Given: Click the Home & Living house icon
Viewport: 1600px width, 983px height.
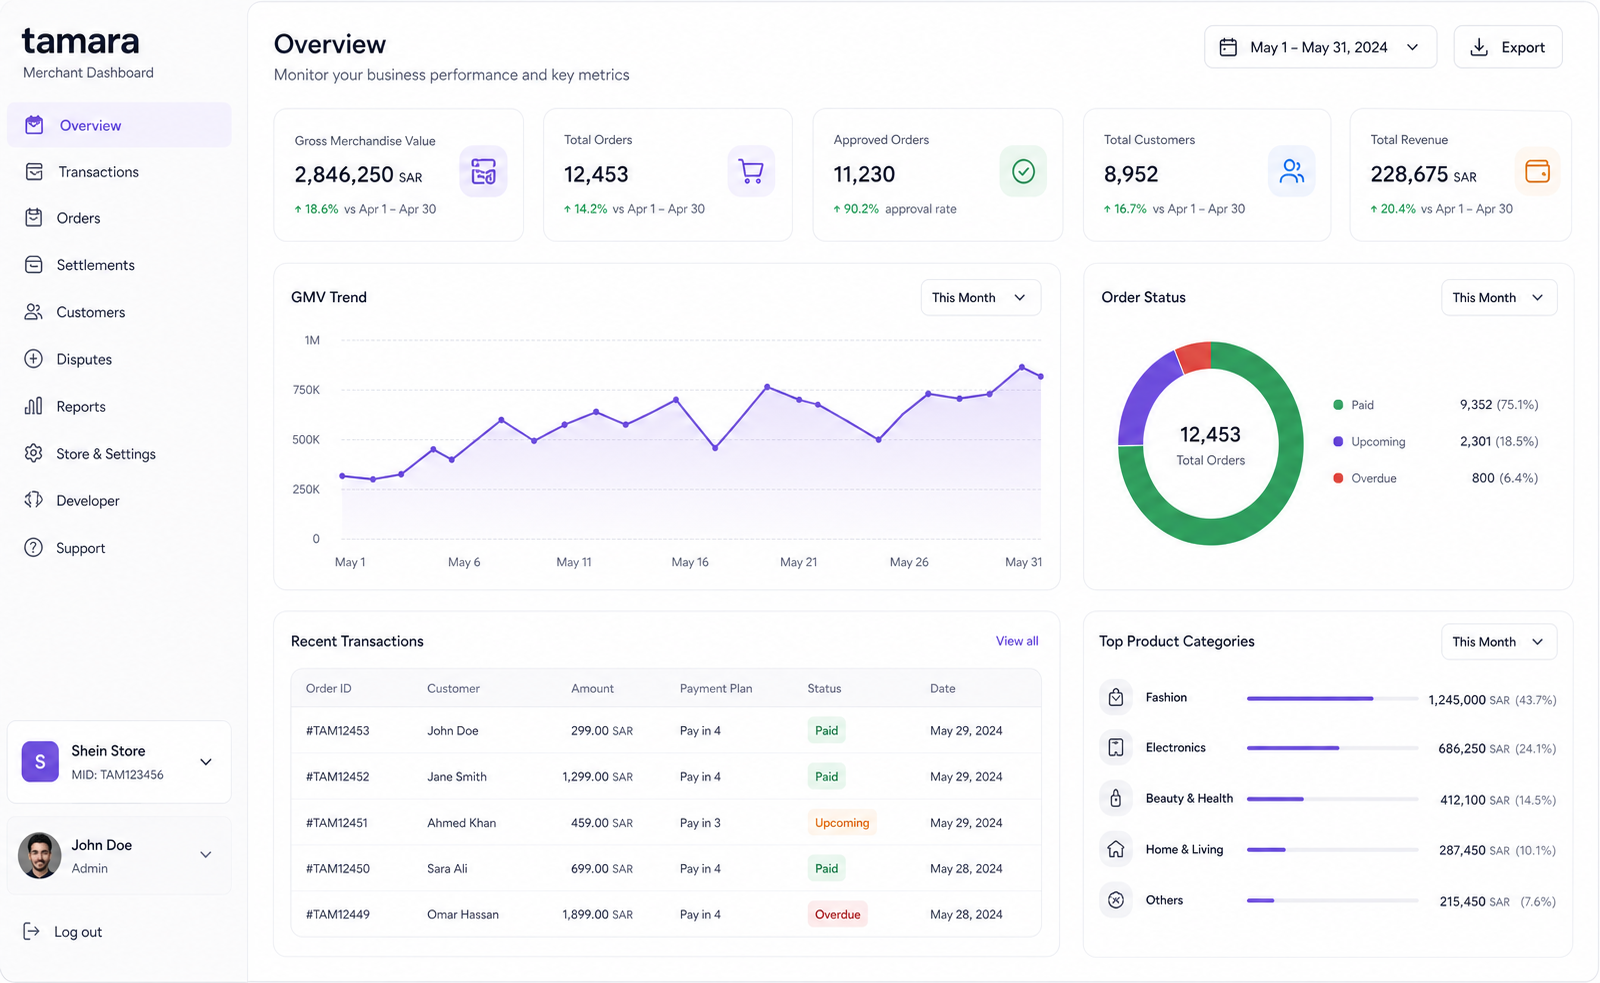Looking at the screenshot, I should [x=1116, y=850].
